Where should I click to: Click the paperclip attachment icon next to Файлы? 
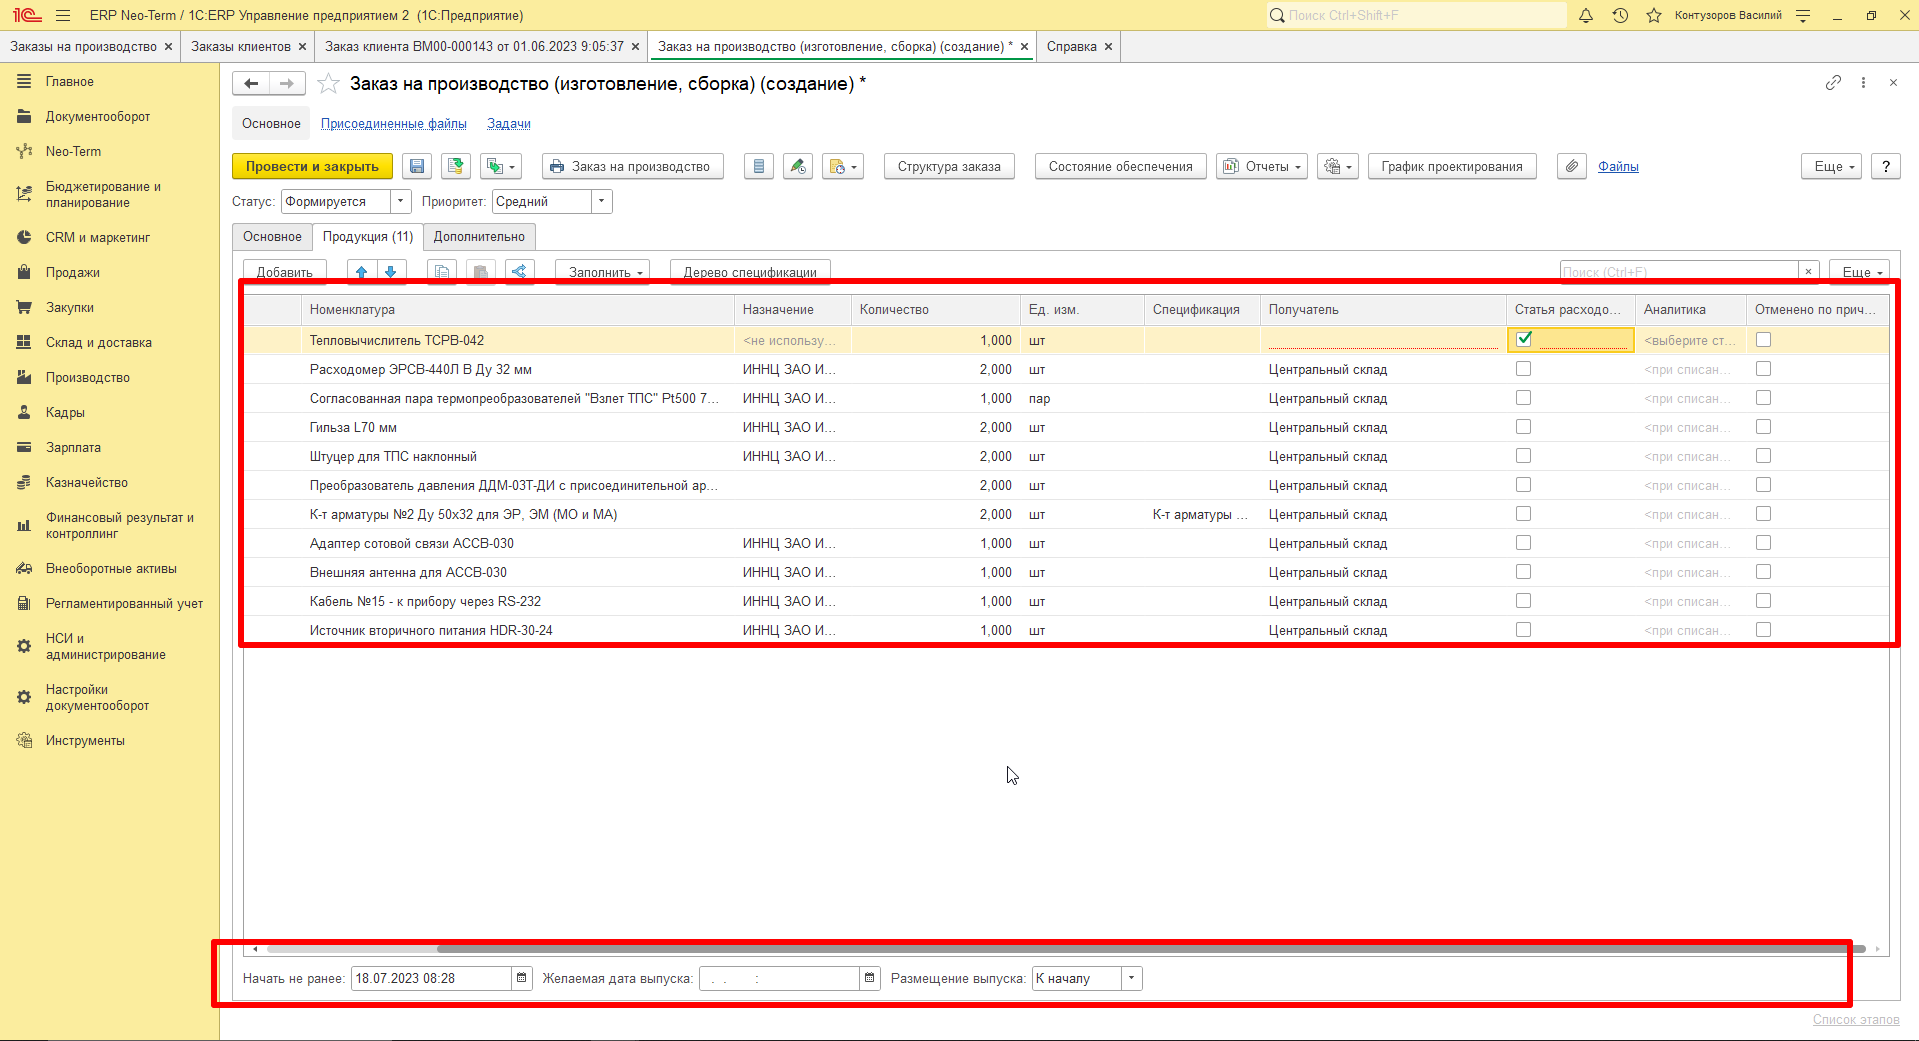[x=1572, y=167]
